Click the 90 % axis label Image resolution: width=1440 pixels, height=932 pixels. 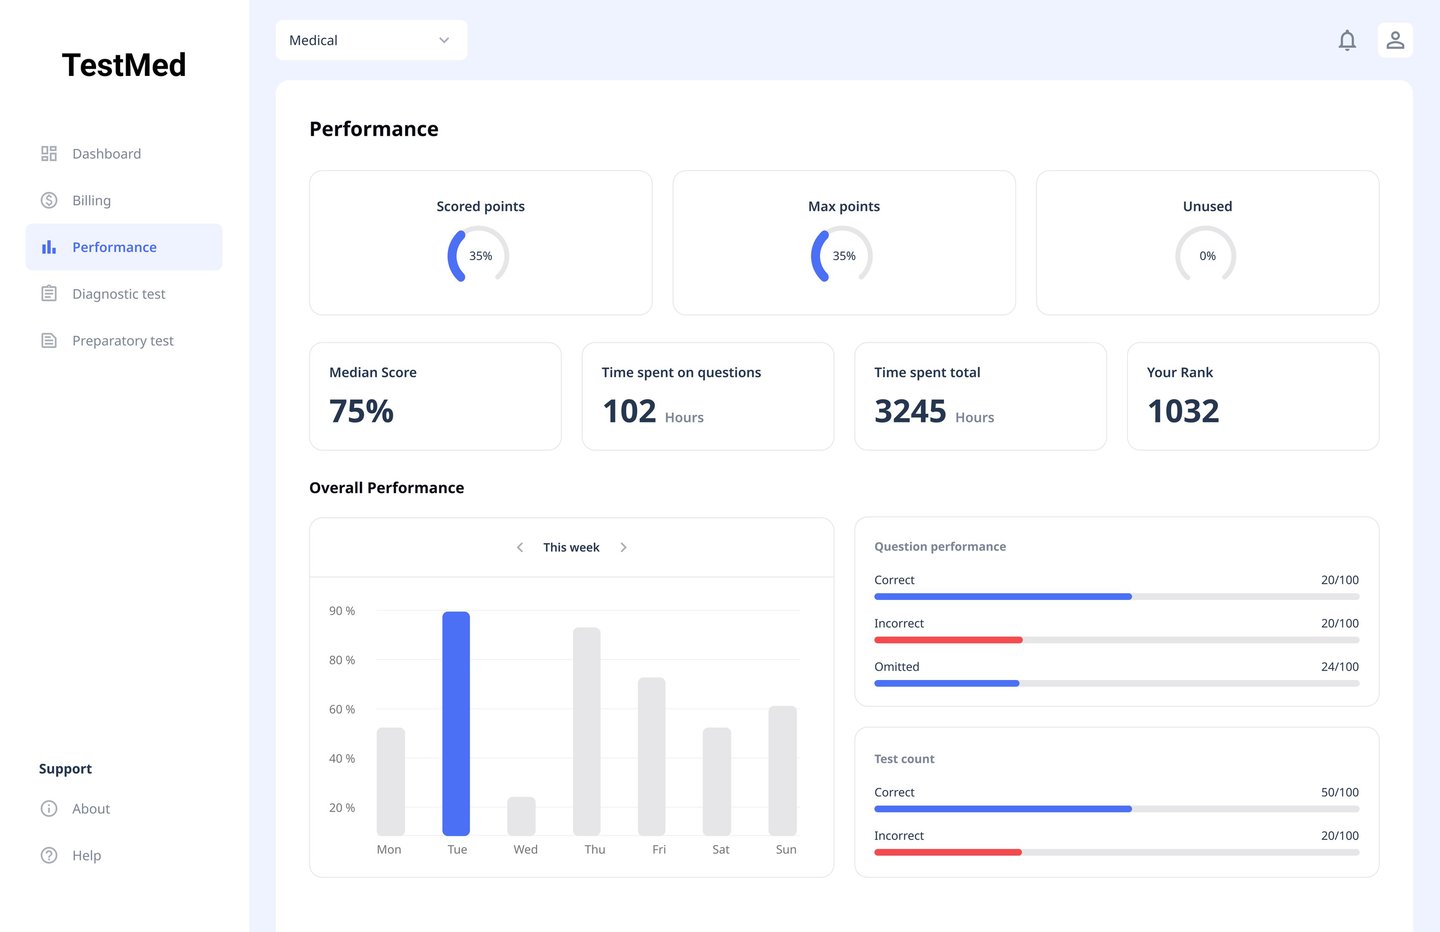tap(342, 611)
